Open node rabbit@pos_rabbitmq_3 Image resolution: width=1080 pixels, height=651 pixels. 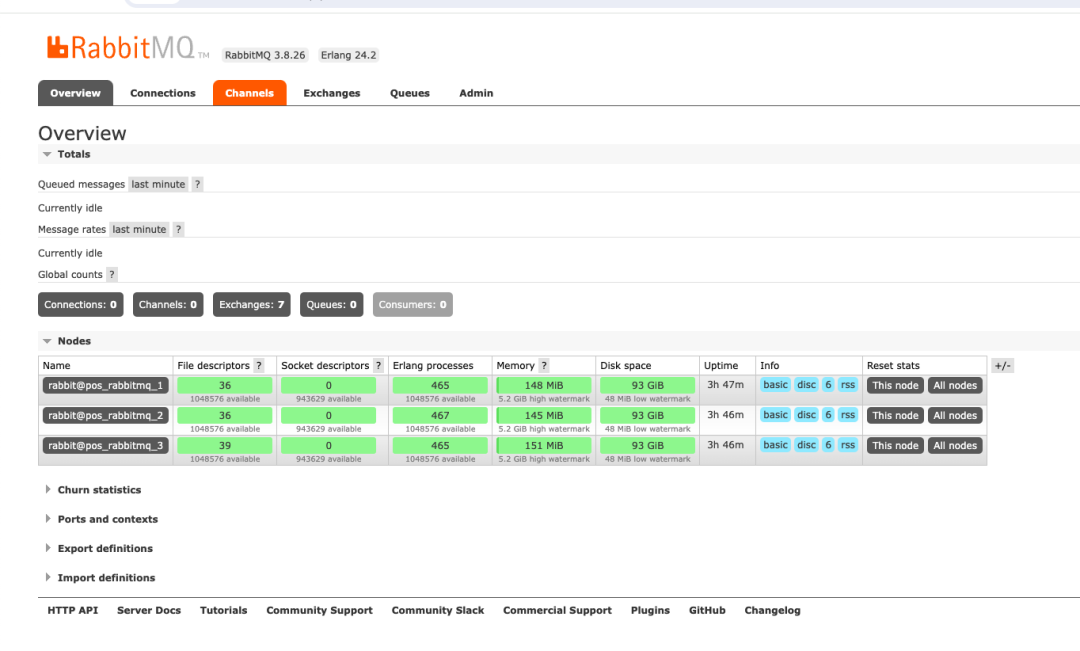(x=105, y=446)
